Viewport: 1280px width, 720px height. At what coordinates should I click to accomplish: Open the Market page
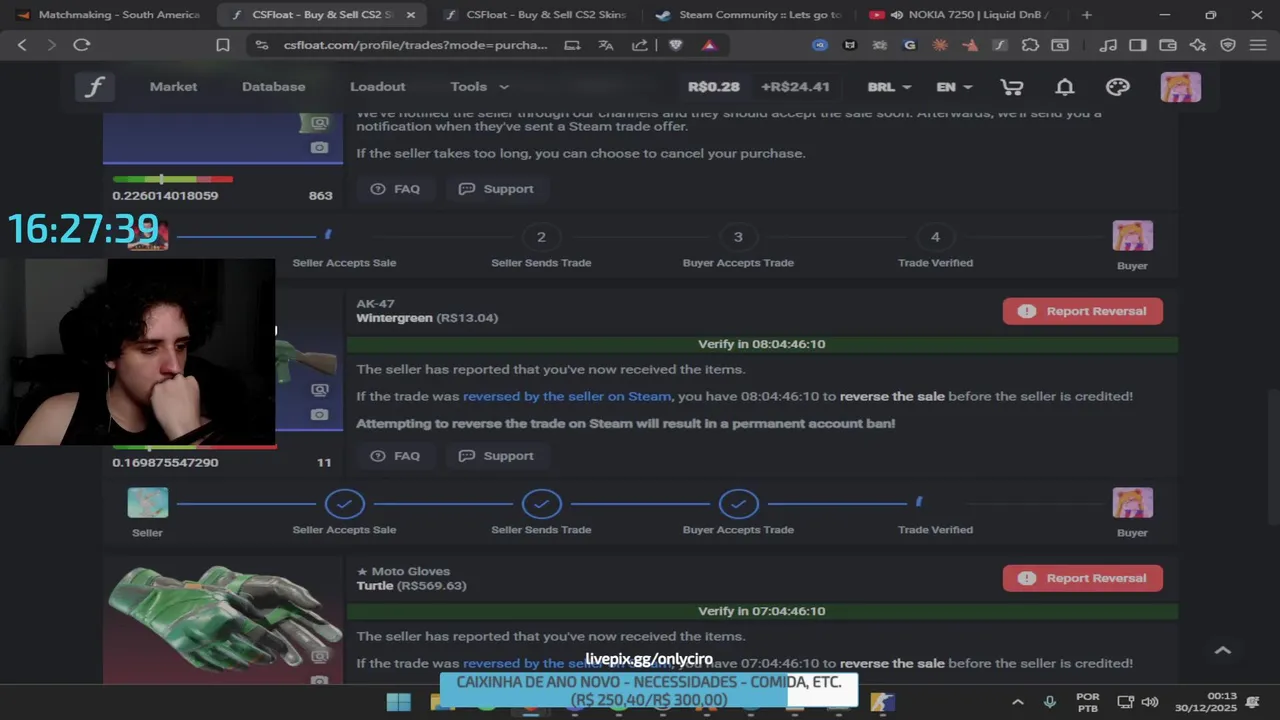point(173,87)
